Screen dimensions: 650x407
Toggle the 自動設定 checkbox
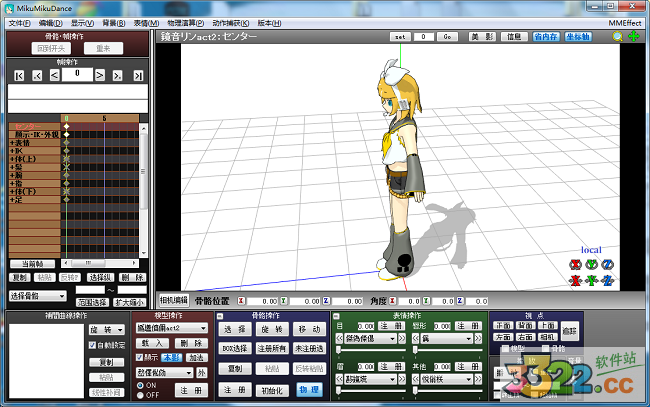92,345
